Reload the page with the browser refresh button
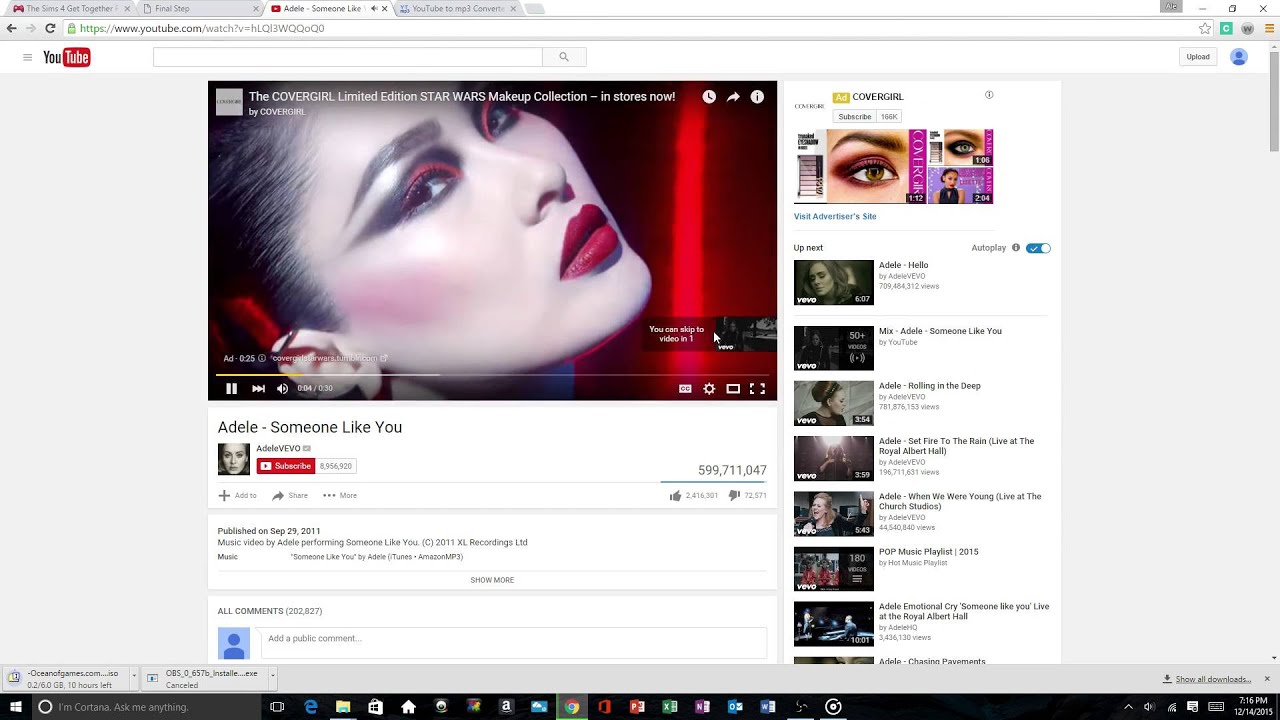The image size is (1280, 720). click(50, 29)
